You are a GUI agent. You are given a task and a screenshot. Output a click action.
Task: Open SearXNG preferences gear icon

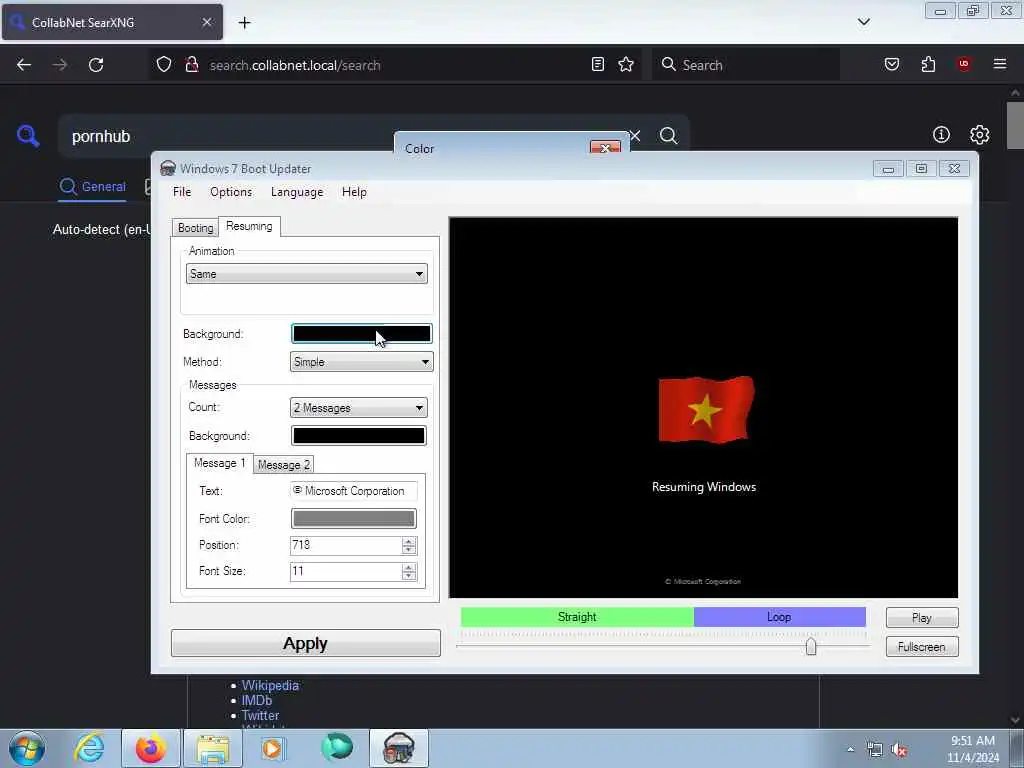(x=979, y=135)
